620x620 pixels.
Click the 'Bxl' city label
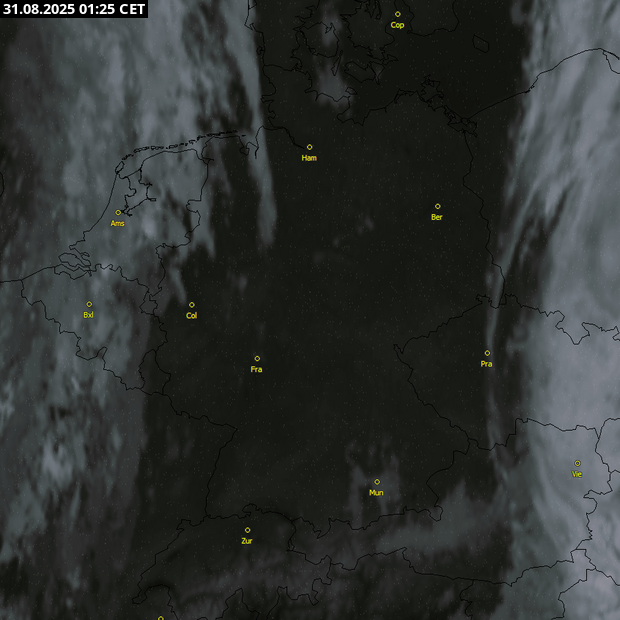click(88, 315)
